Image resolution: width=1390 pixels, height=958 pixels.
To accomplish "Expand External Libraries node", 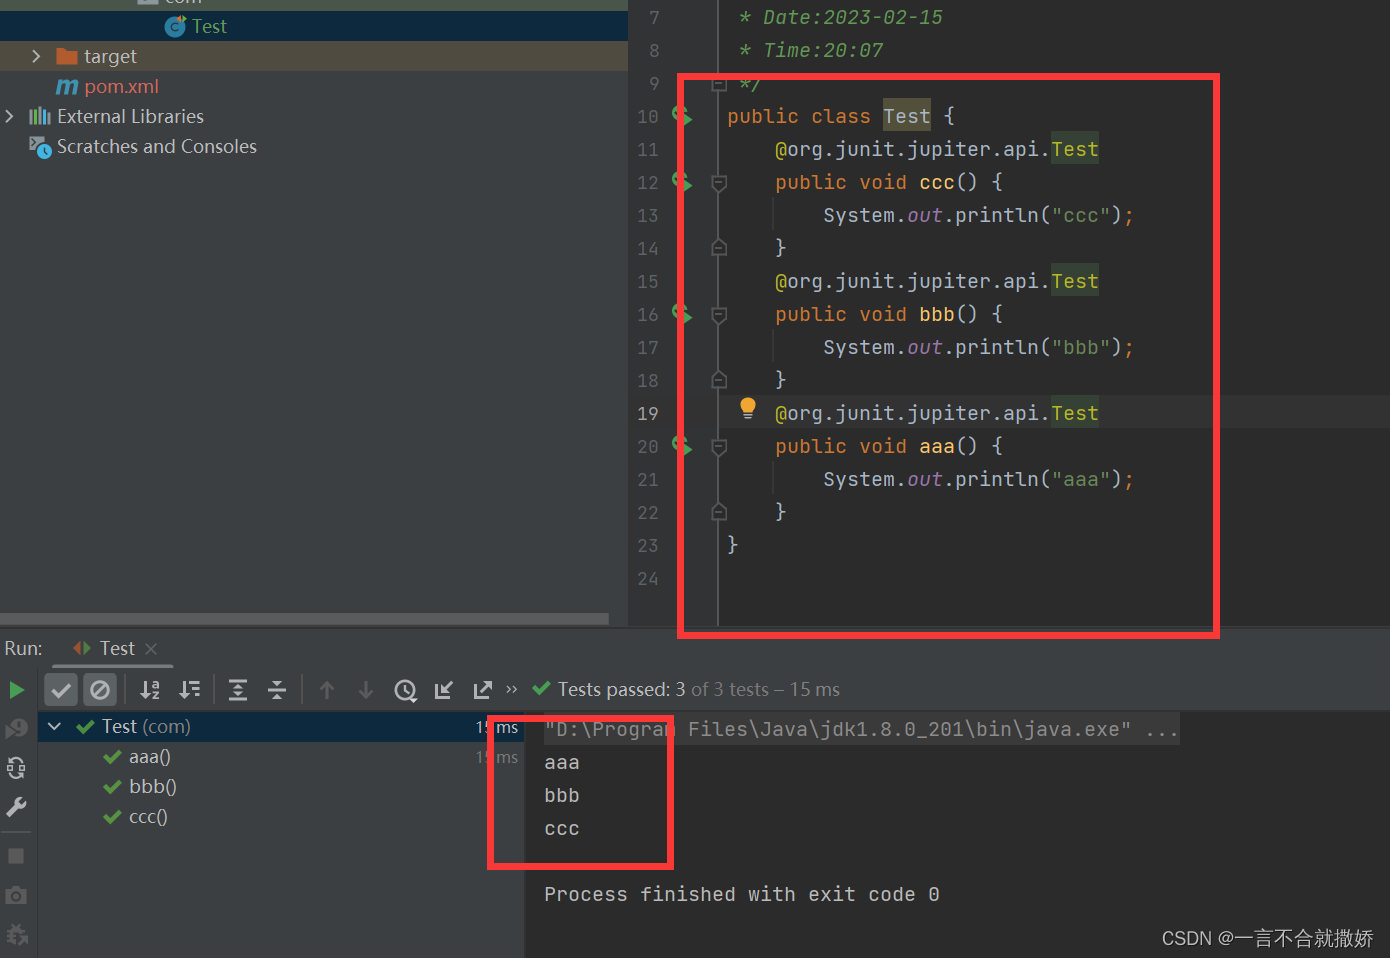I will (x=9, y=116).
